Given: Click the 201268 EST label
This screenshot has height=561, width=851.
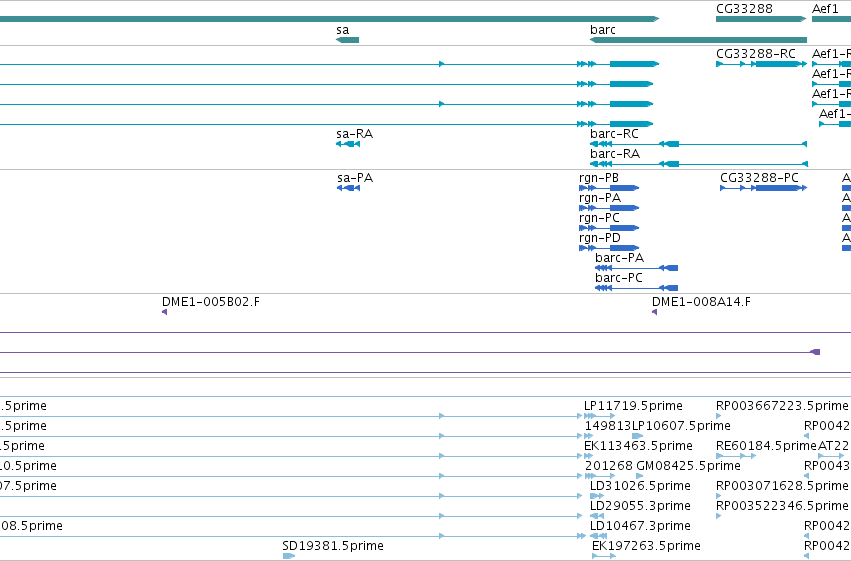Looking at the screenshot, I should [x=609, y=466].
